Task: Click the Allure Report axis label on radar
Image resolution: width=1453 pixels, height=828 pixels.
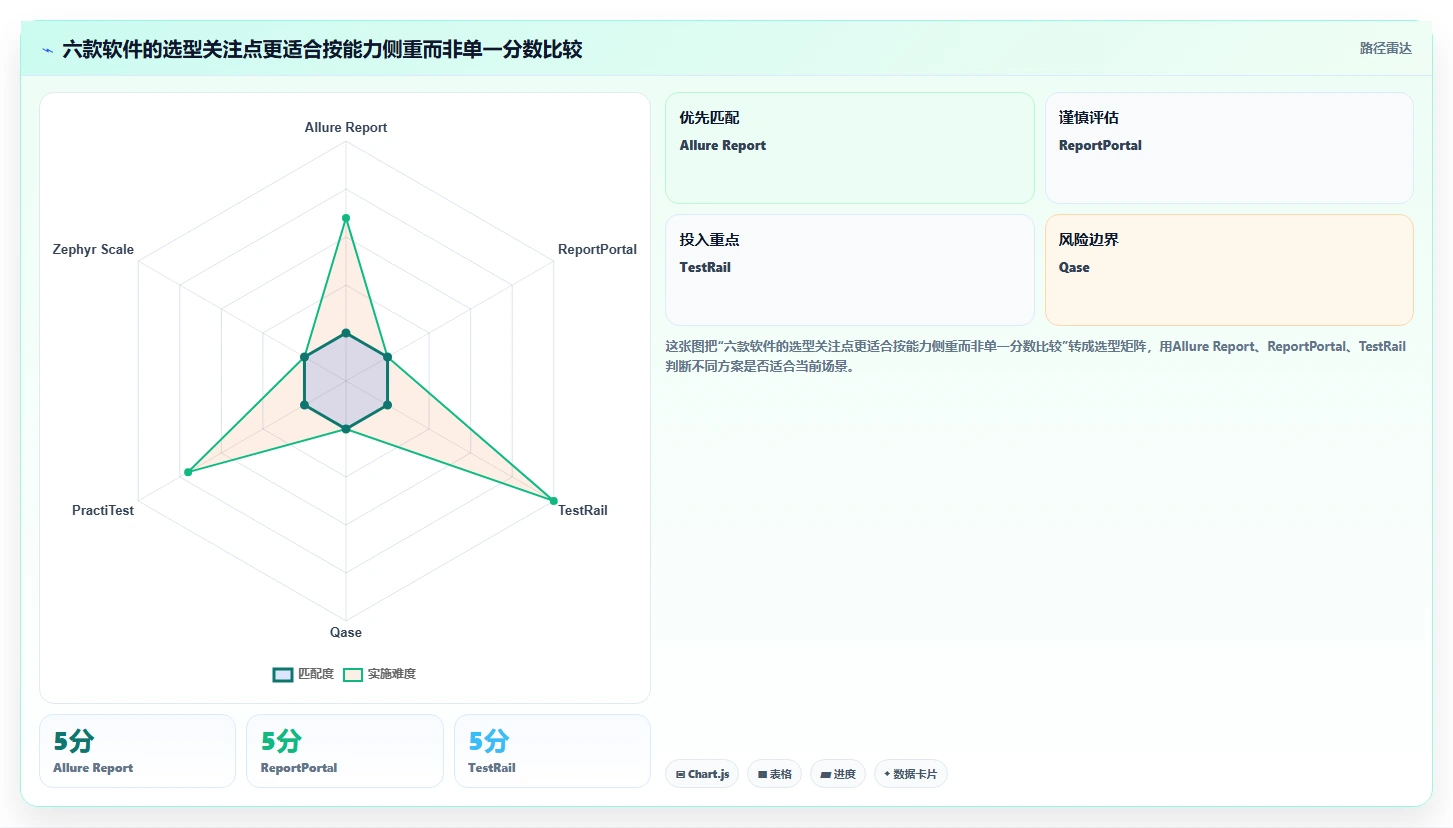Action: [346, 128]
